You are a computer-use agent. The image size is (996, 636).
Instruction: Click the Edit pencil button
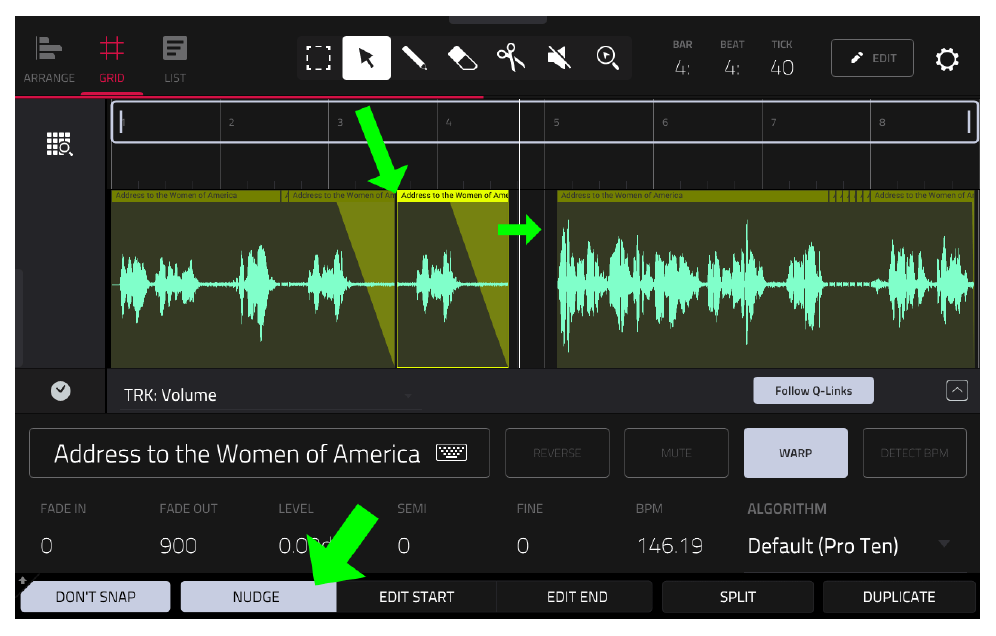point(872,58)
